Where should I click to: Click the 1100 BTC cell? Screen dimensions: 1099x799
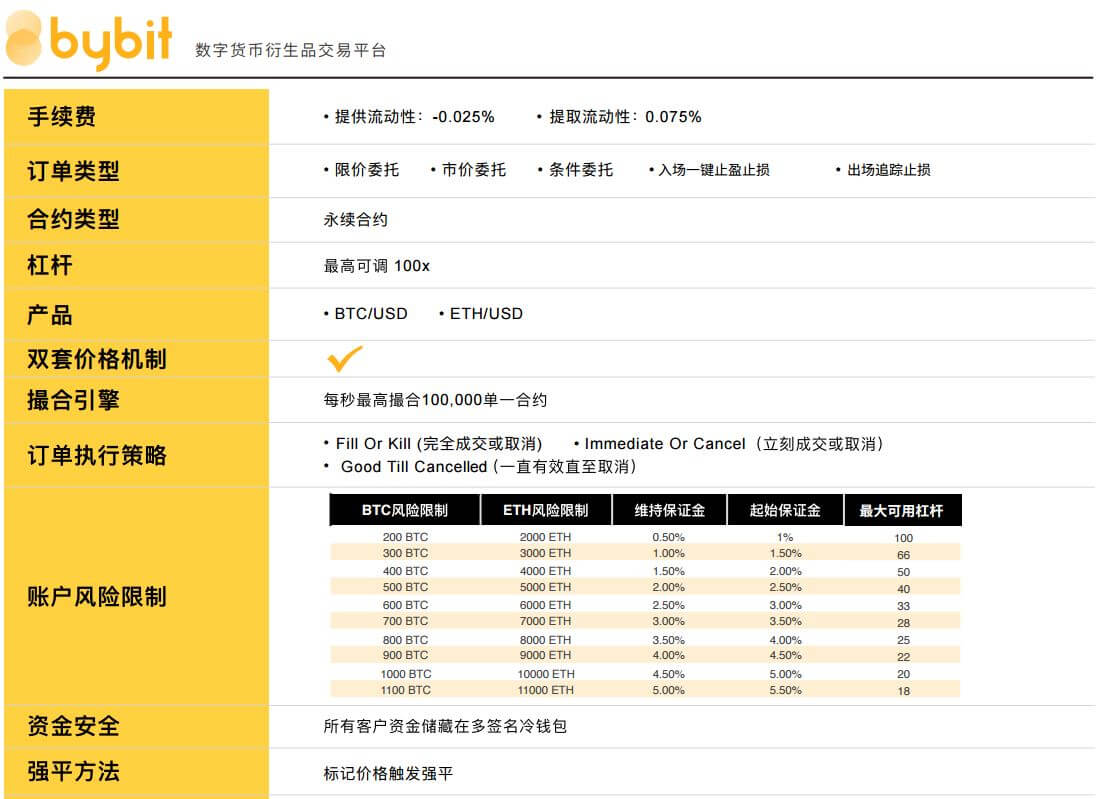pos(406,690)
